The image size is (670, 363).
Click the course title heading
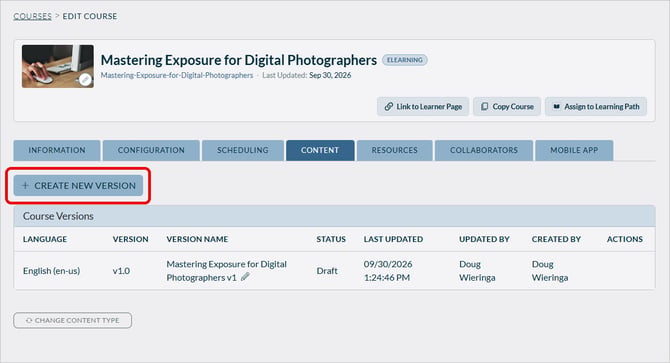239,60
